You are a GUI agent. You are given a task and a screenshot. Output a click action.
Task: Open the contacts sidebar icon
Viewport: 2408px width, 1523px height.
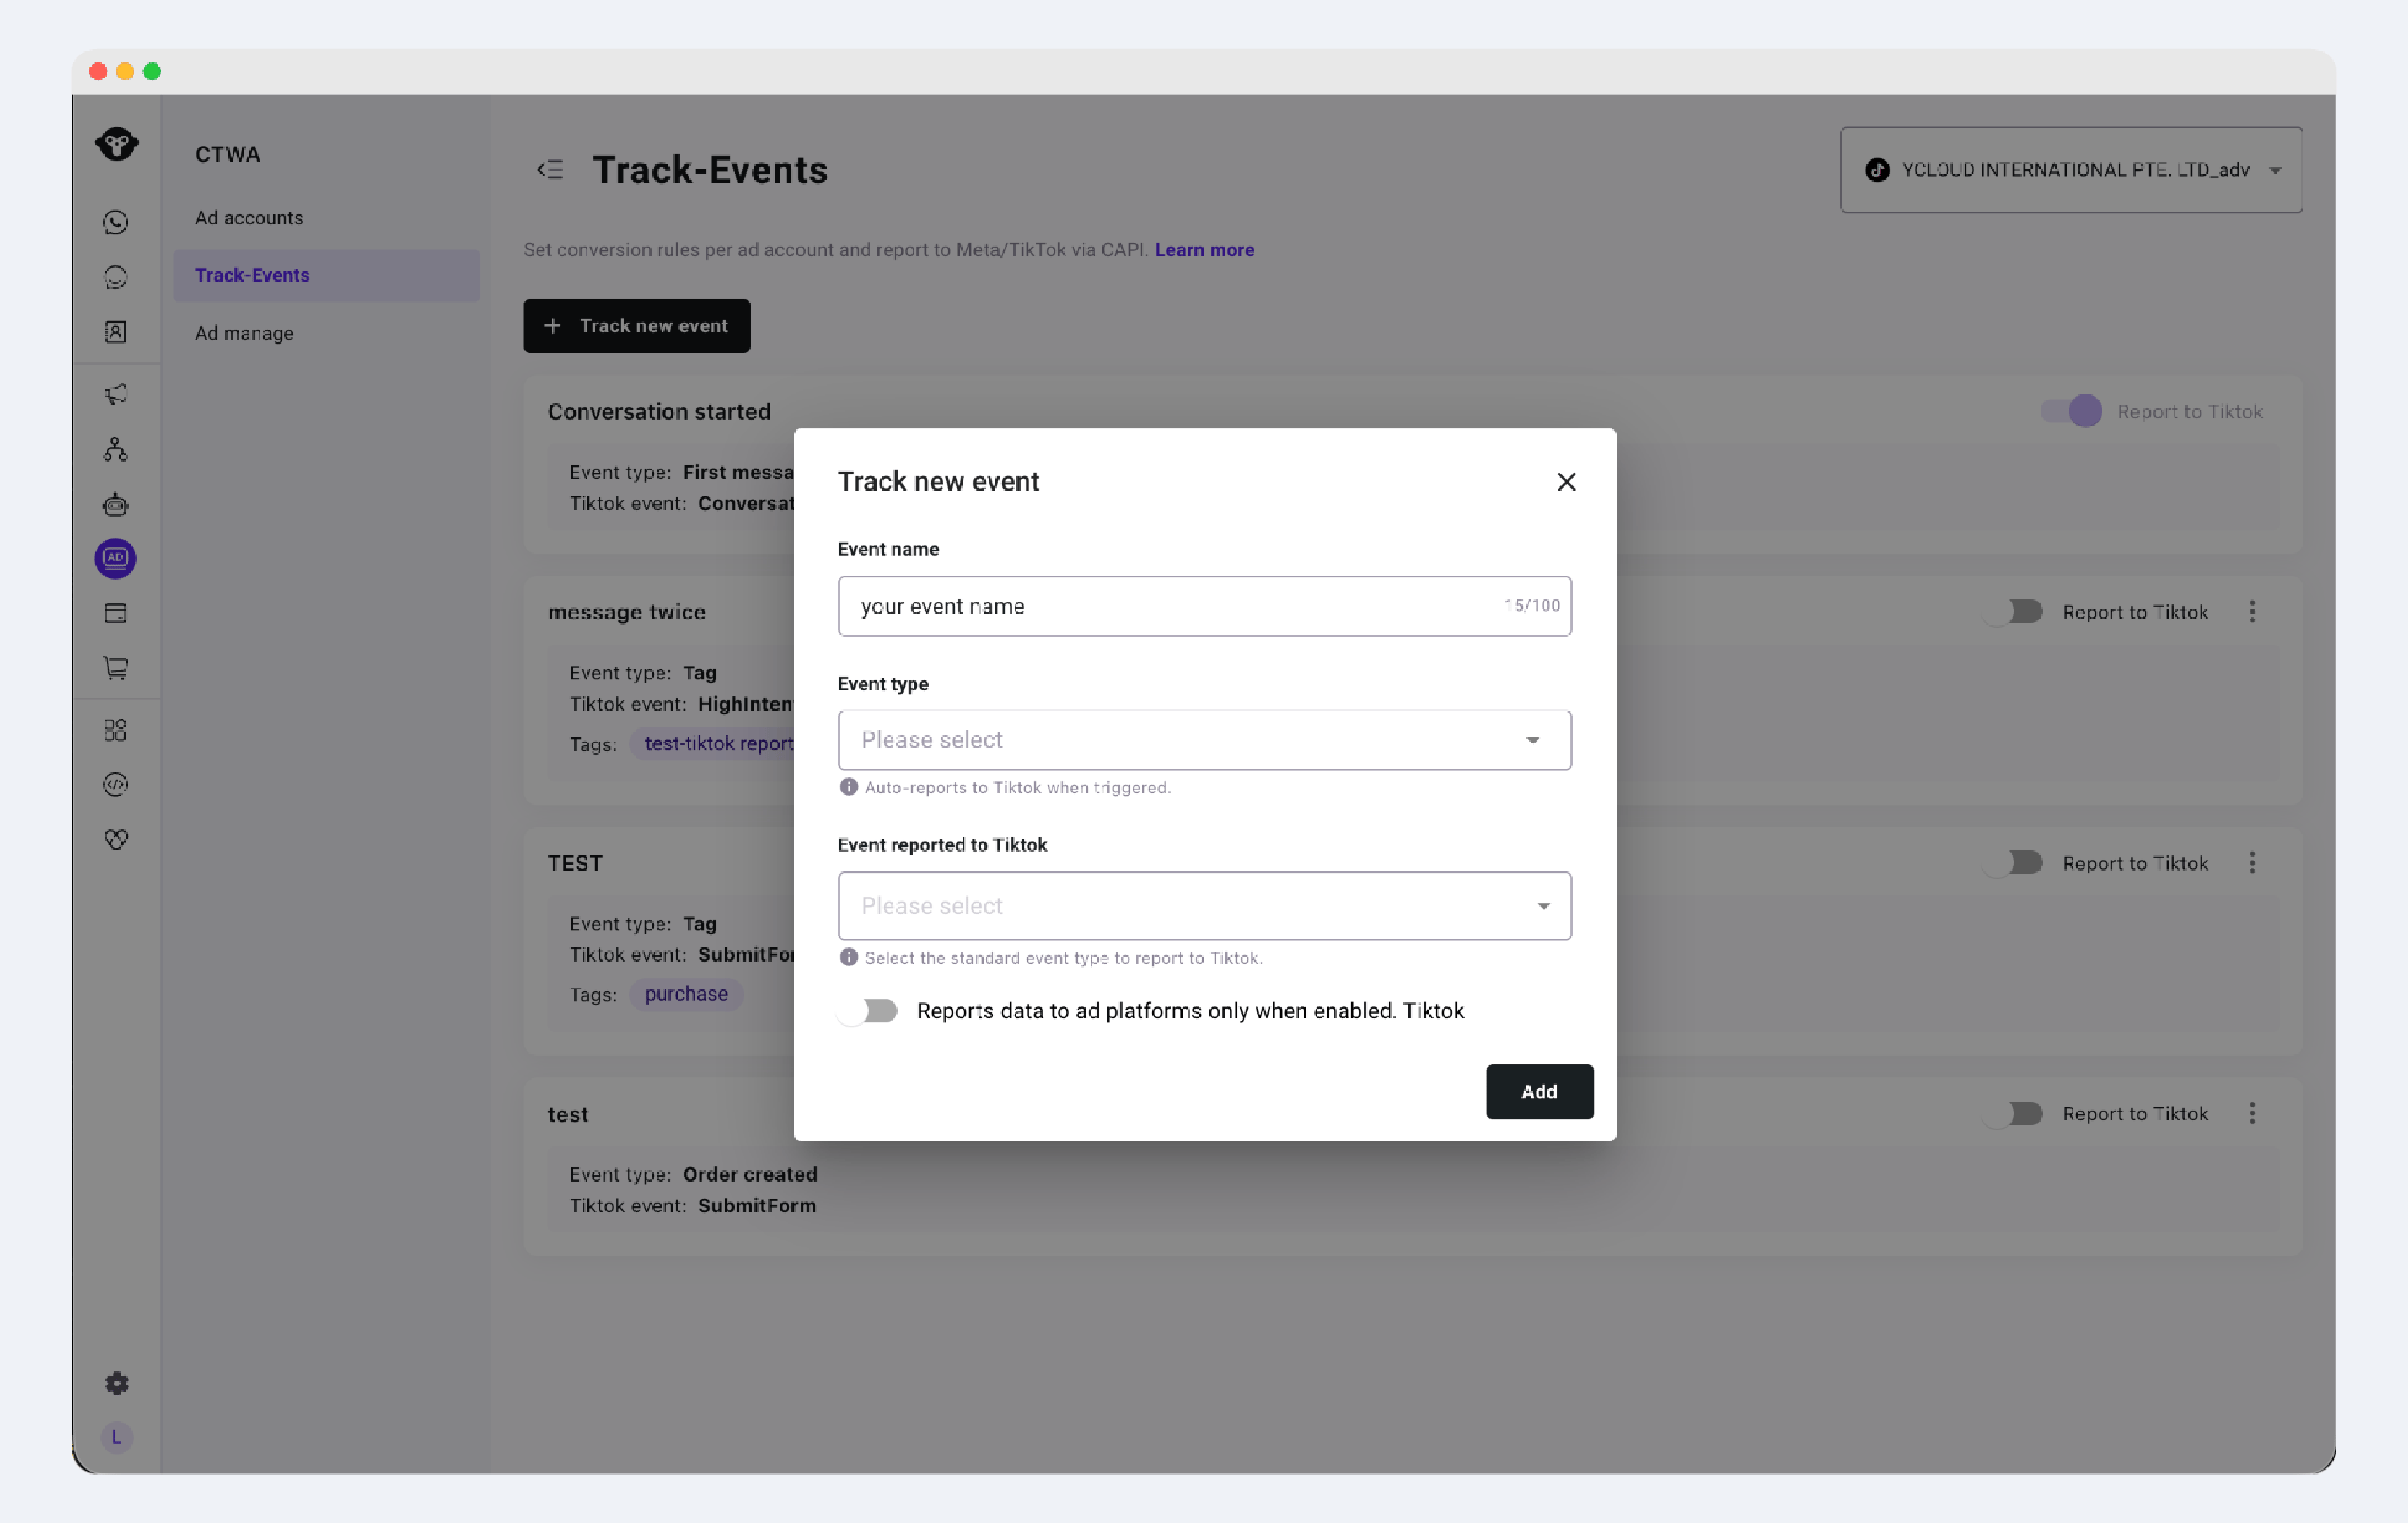pos(116,332)
